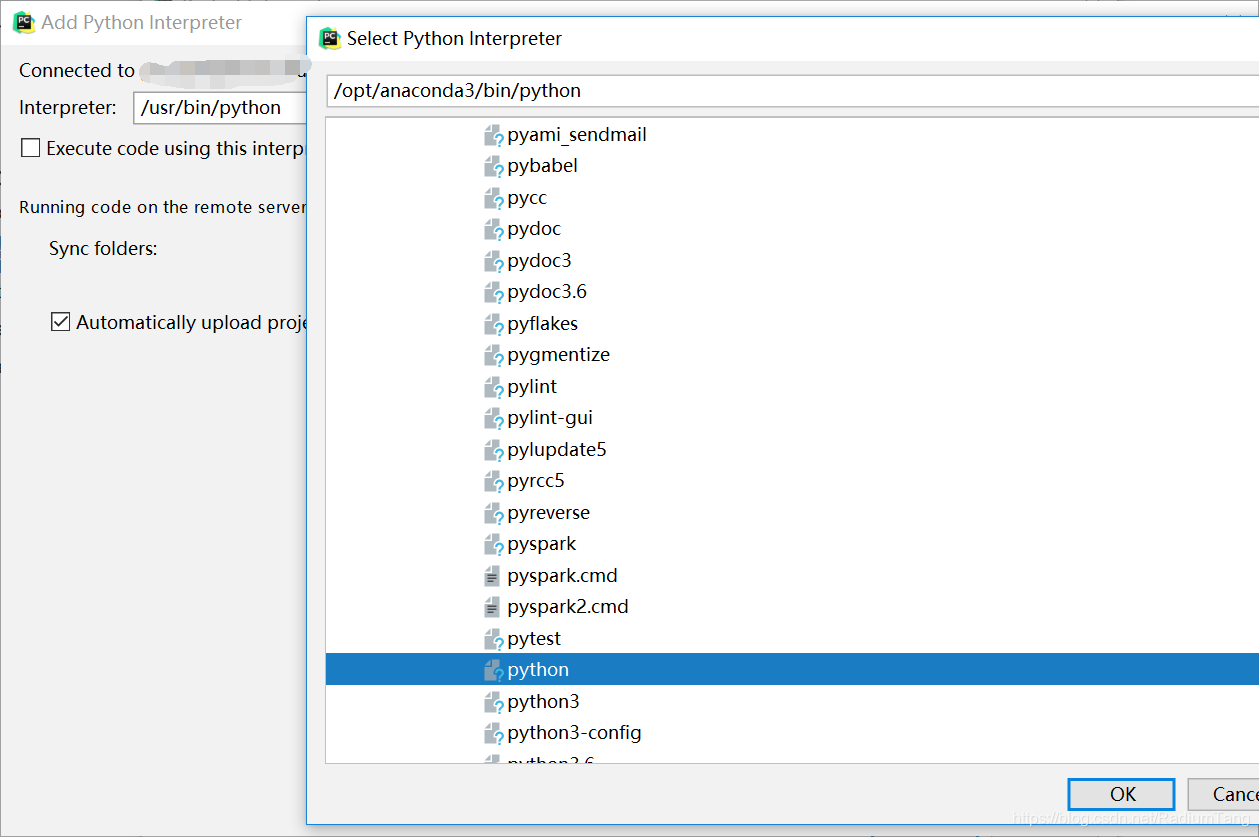Enable Execute code using this interpreter checkbox

[x=31, y=148]
